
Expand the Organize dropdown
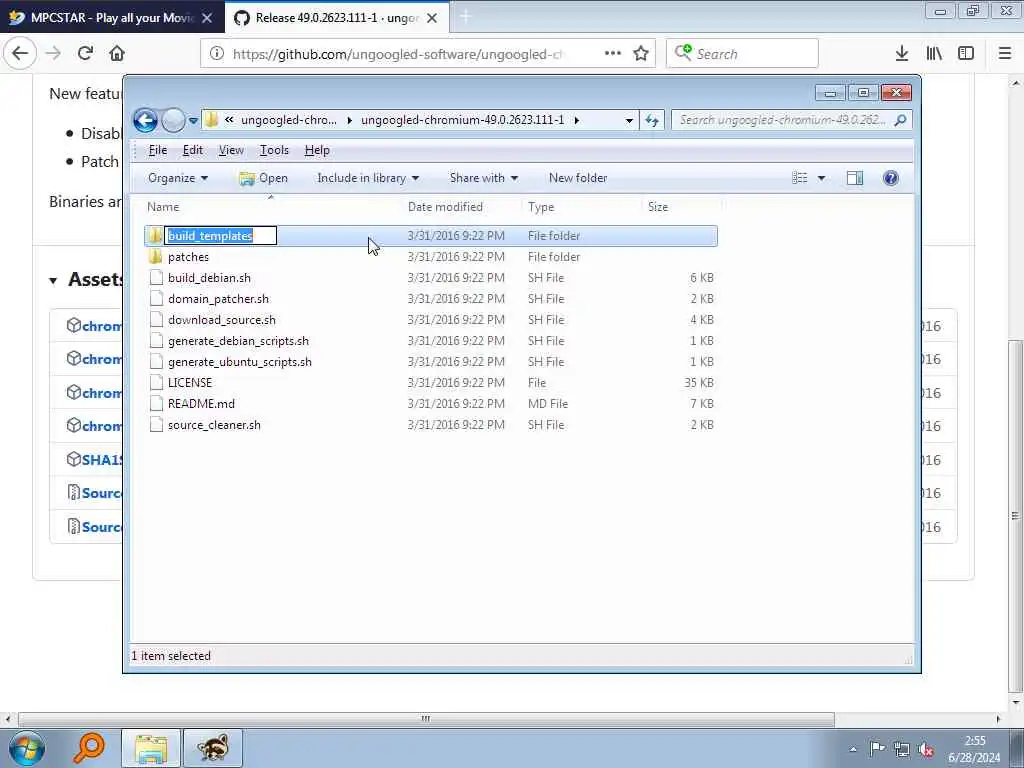(x=178, y=178)
